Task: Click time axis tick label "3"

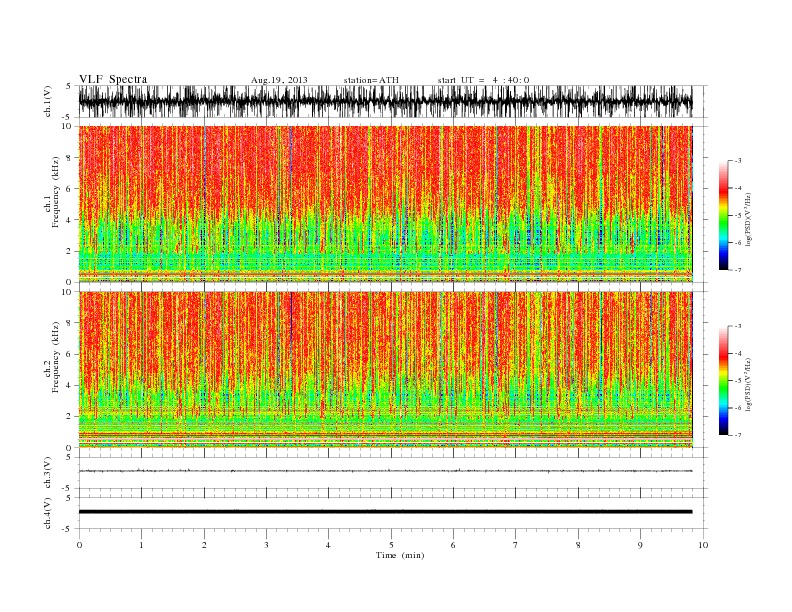Action: coord(266,545)
